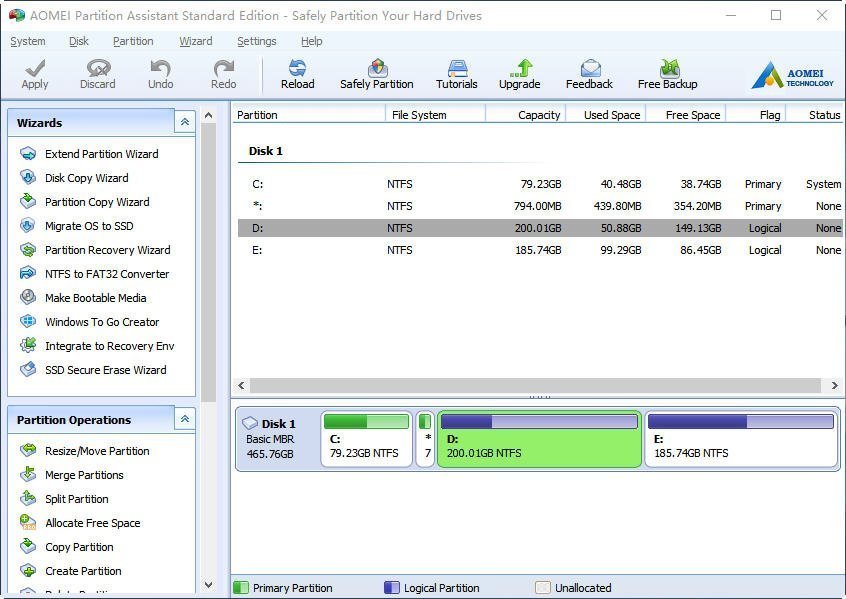This screenshot has height=599, width=846.
Task: Sort by Flag column header
Action: click(x=756, y=115)
